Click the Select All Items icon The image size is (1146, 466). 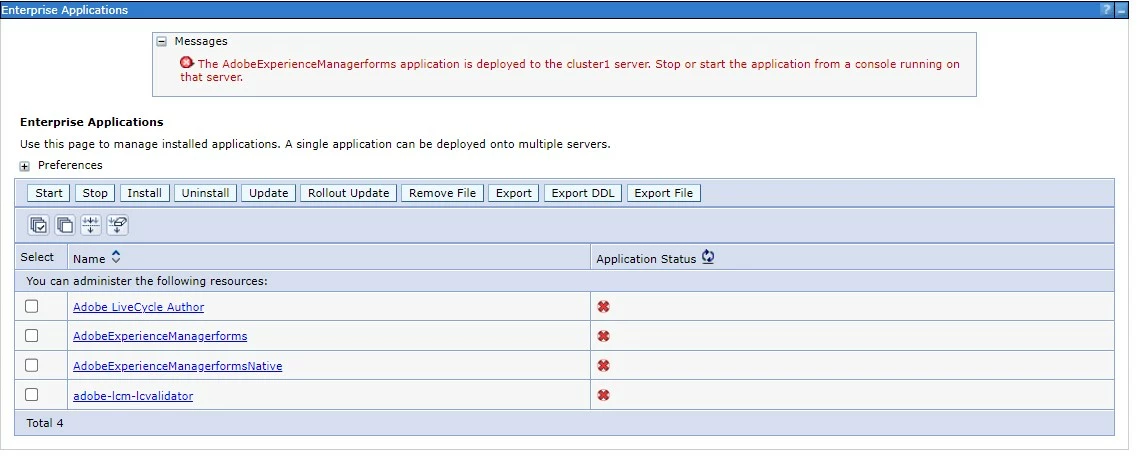(x=39, y=225)
